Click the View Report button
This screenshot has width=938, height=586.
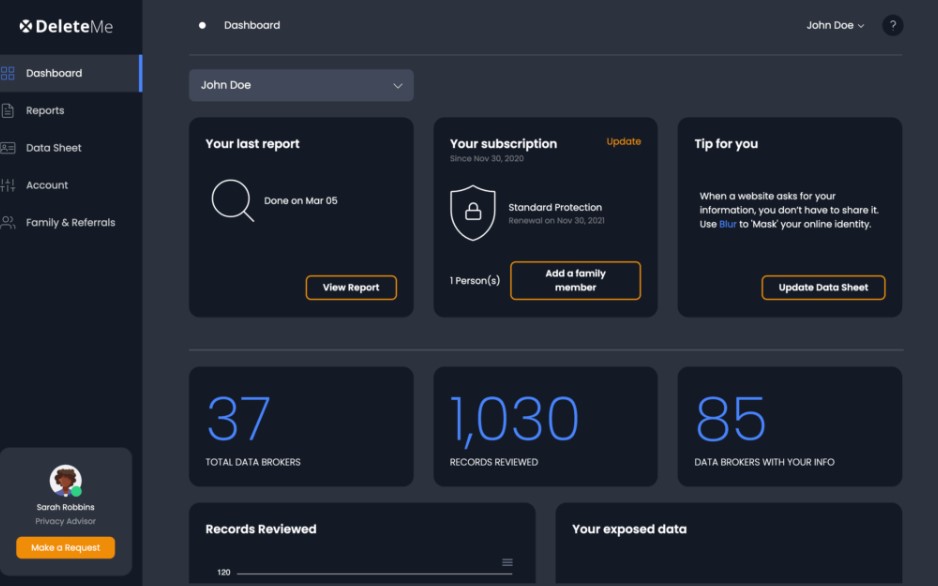pos(351,287)
